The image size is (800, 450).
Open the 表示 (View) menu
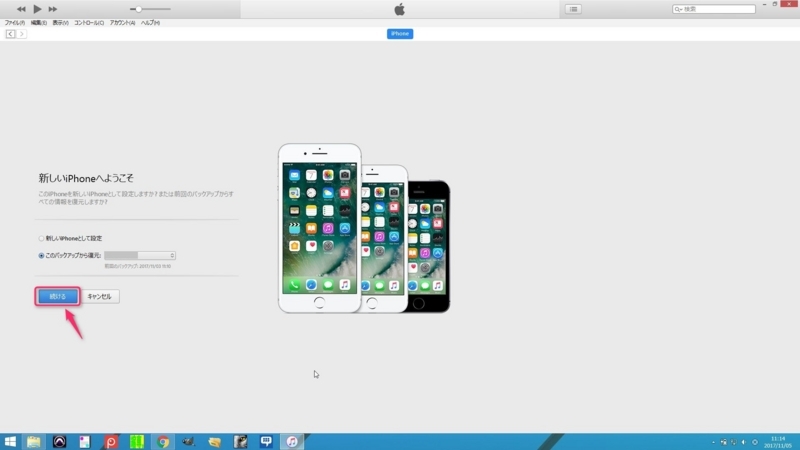pos(60,22)
